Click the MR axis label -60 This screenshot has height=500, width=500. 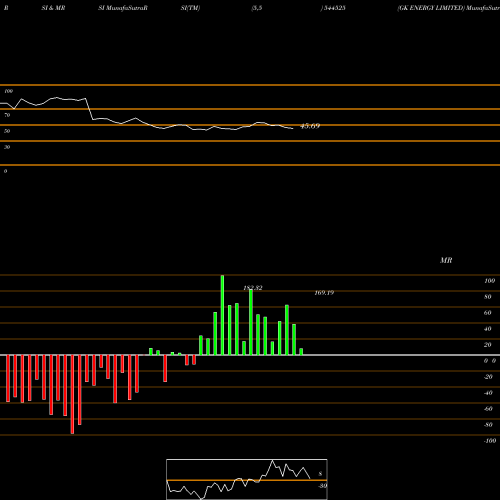488,409
